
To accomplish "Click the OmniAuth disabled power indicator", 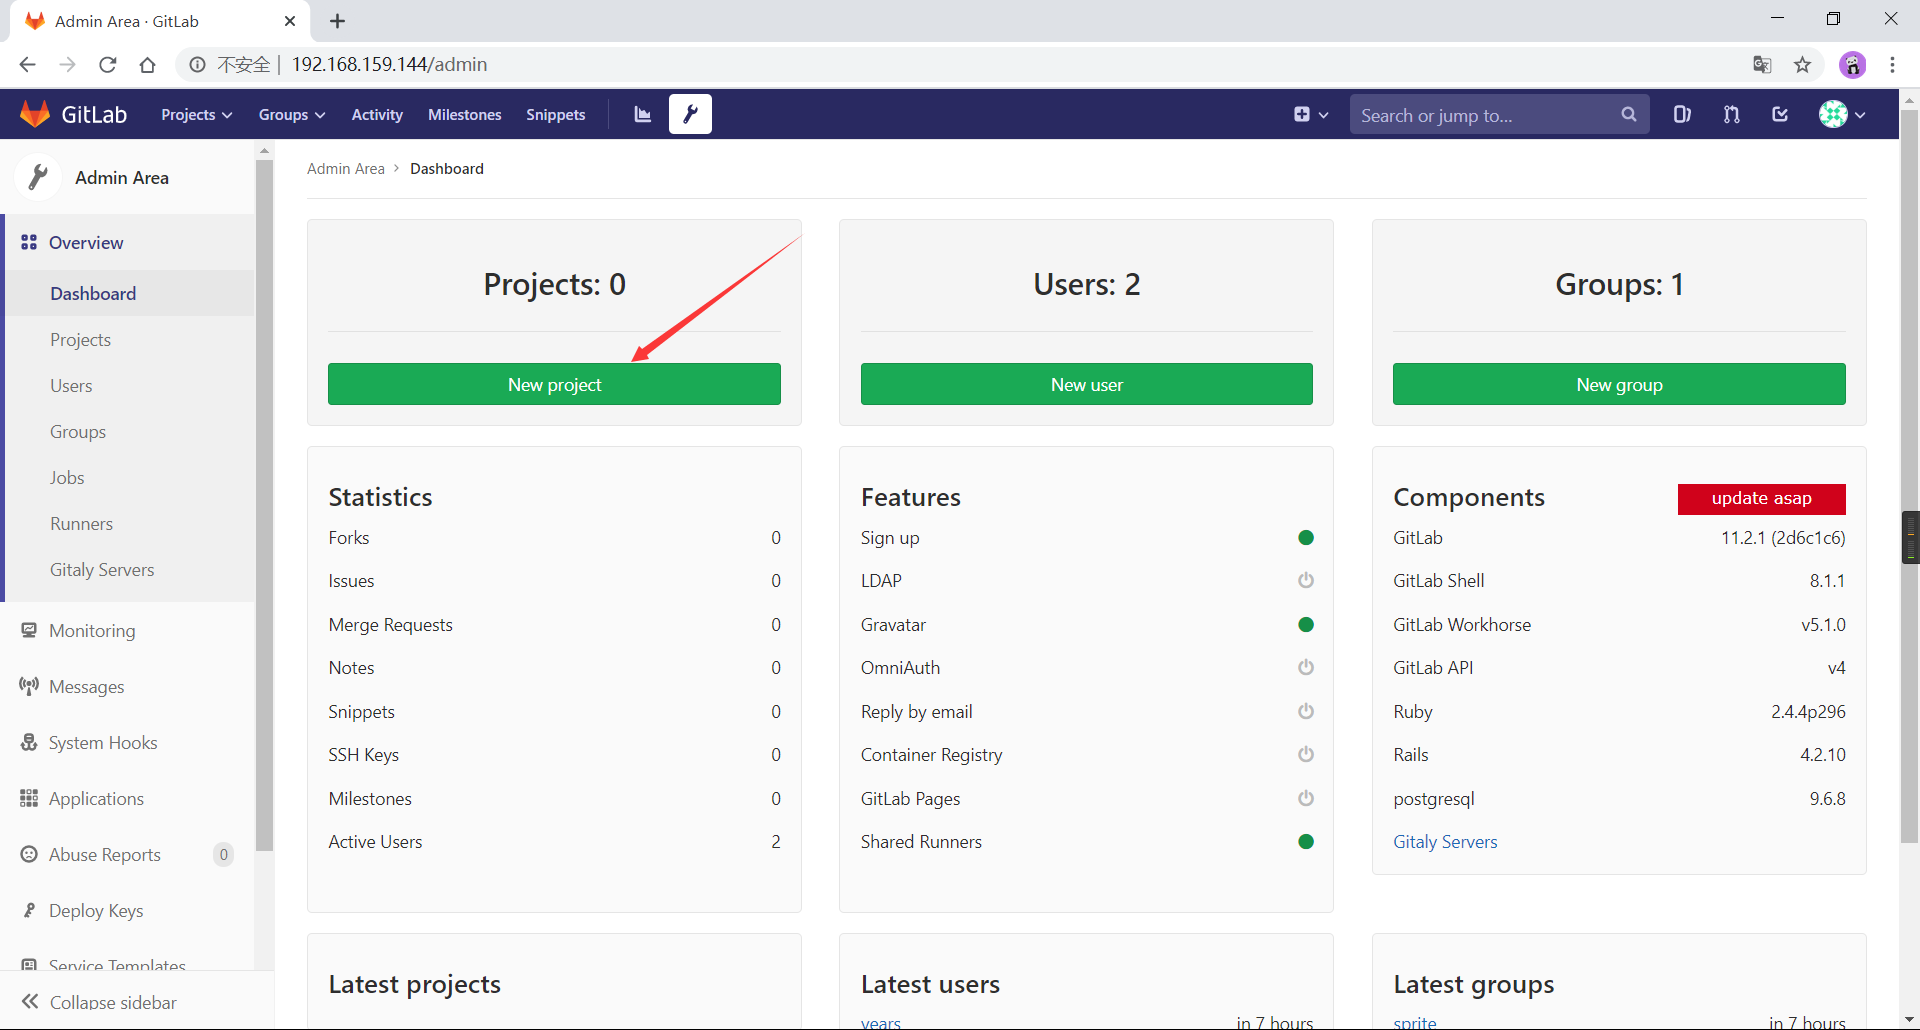I will [x=1305, y=667].
